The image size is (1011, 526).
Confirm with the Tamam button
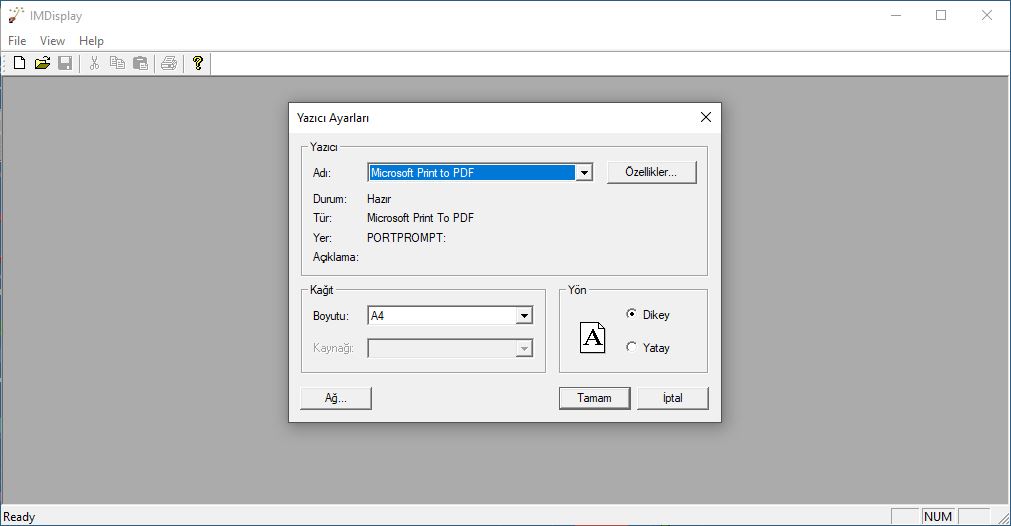pos(594,398)
